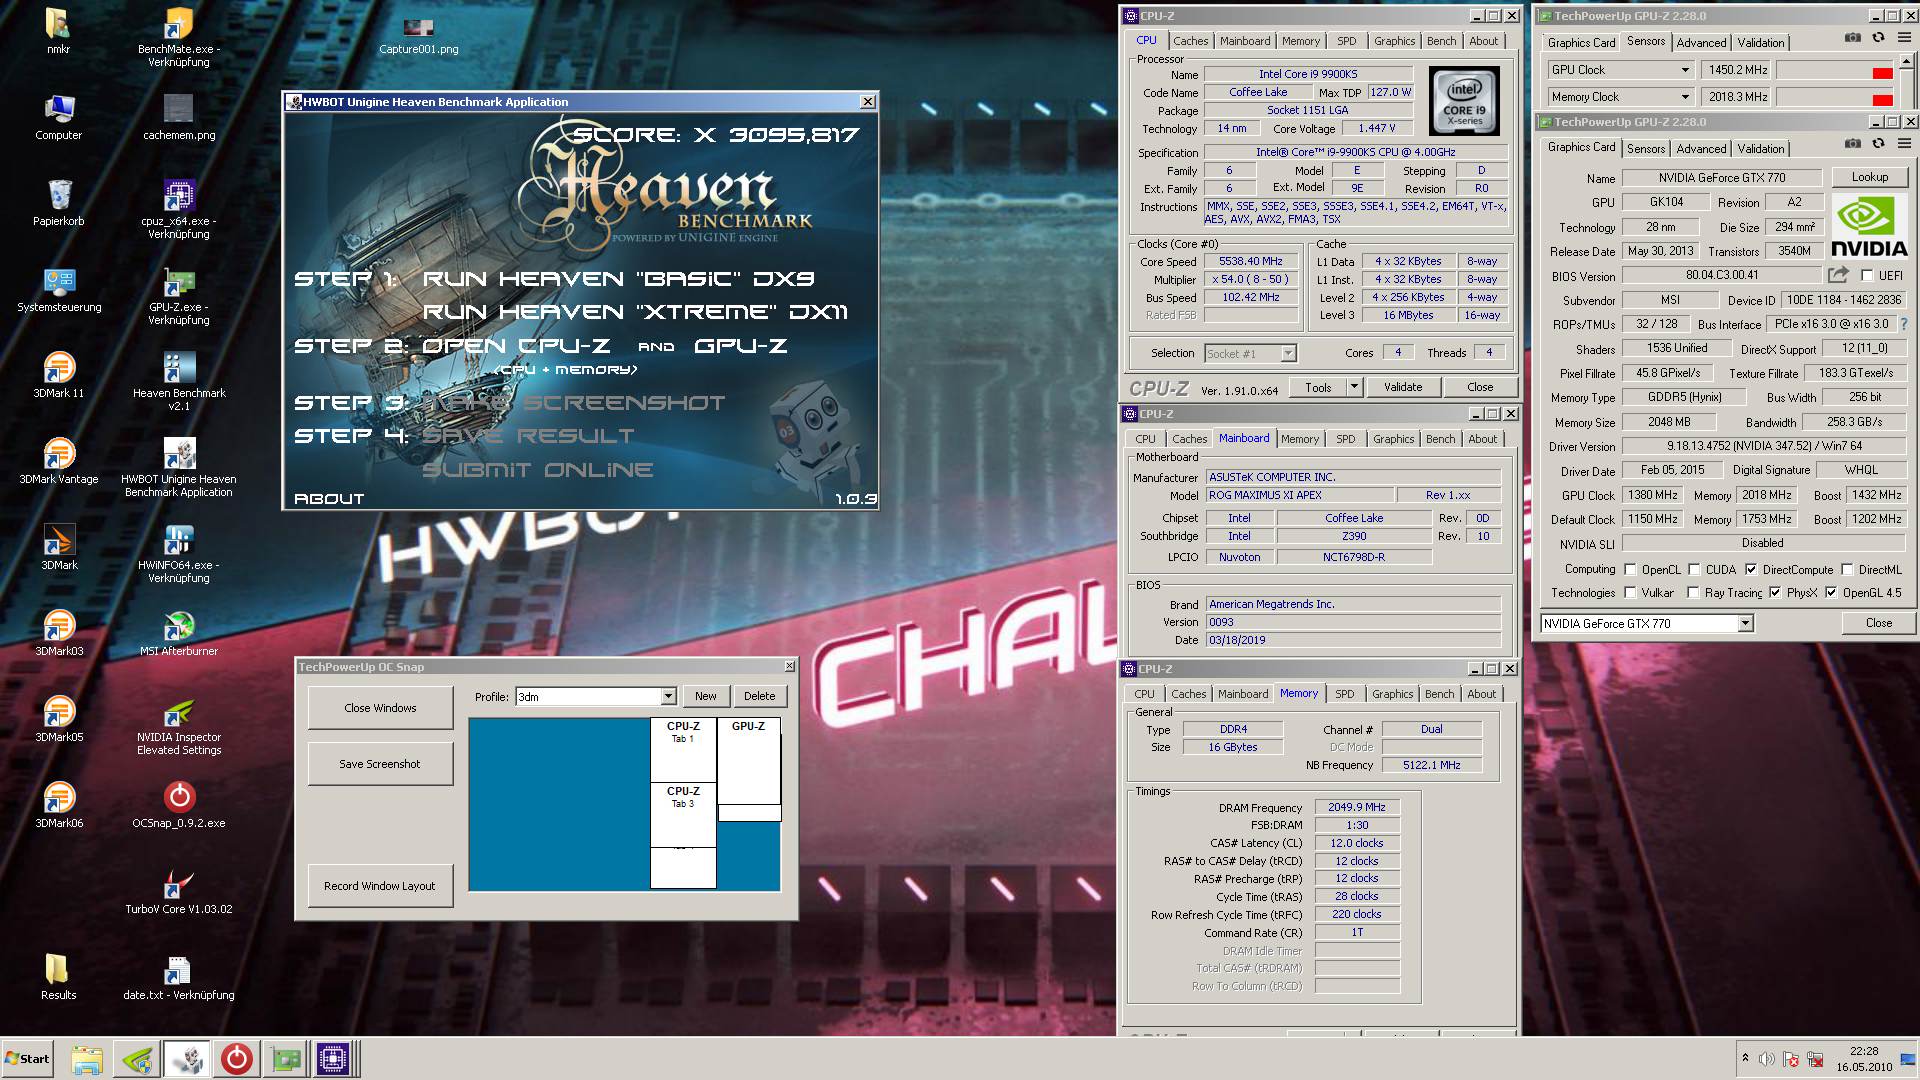
Task: Click Memory Clock sensor graph bar
Action: click(1834, 97)
